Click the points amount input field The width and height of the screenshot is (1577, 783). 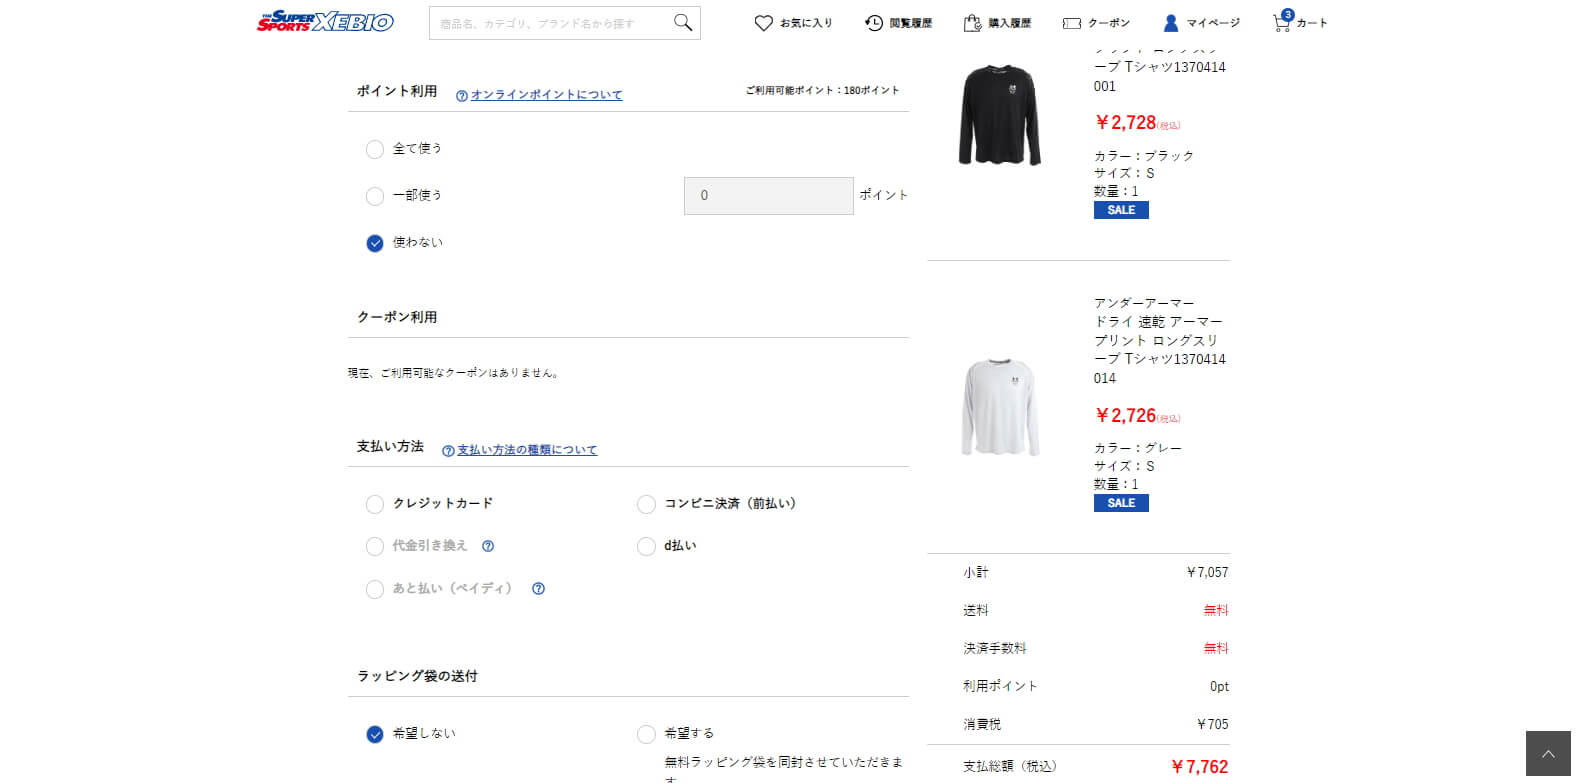pos(769,196)
